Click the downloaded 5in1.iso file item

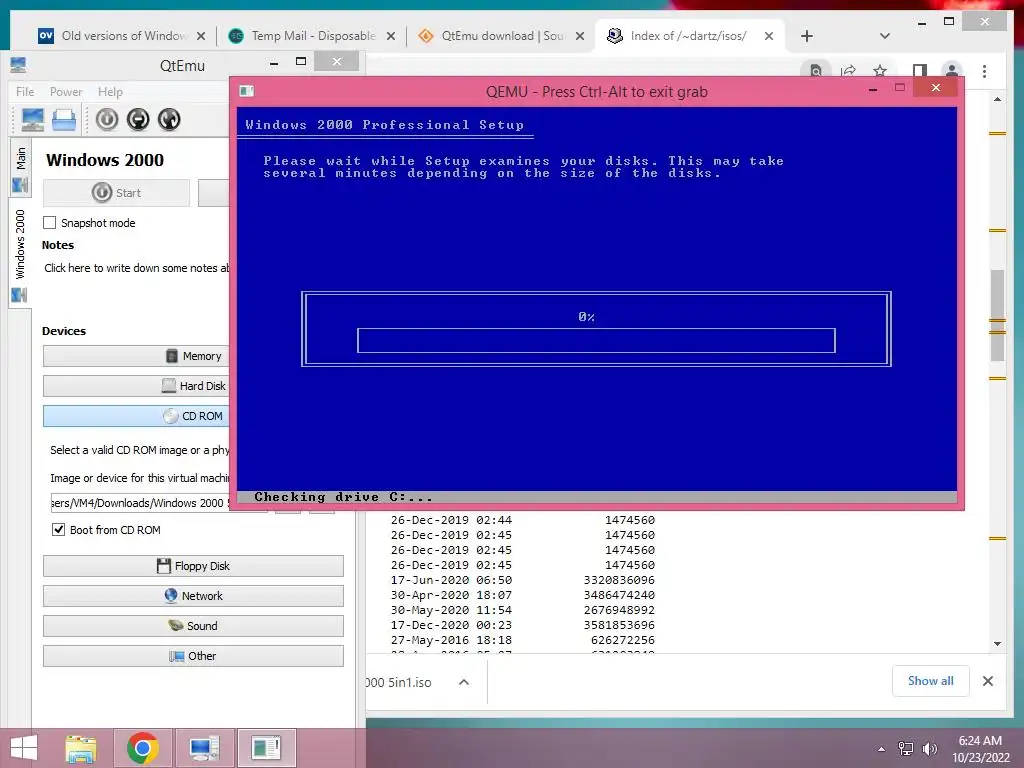tap(400, 682)
